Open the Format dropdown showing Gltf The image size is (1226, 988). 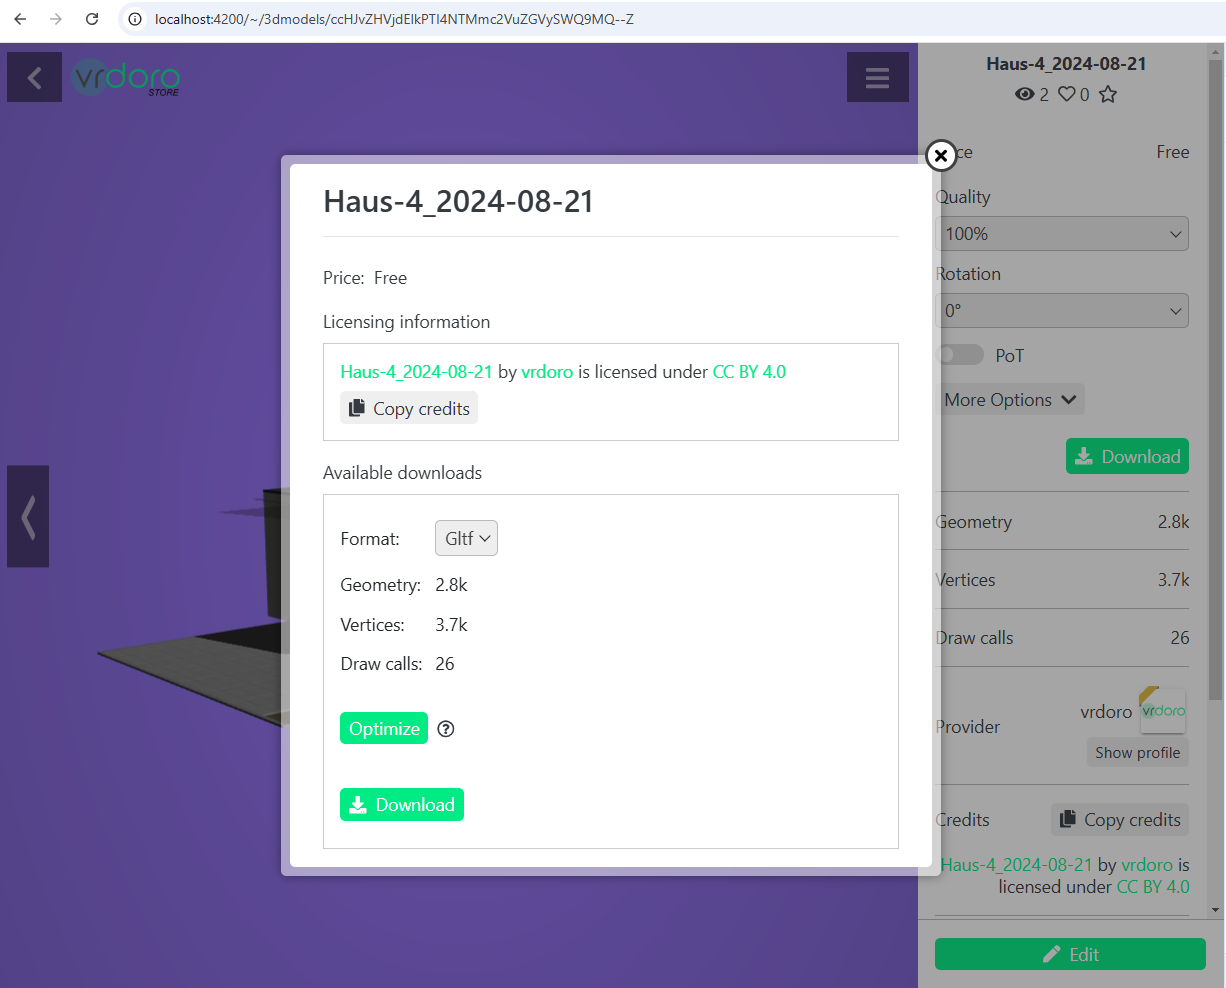coord(466,538)
